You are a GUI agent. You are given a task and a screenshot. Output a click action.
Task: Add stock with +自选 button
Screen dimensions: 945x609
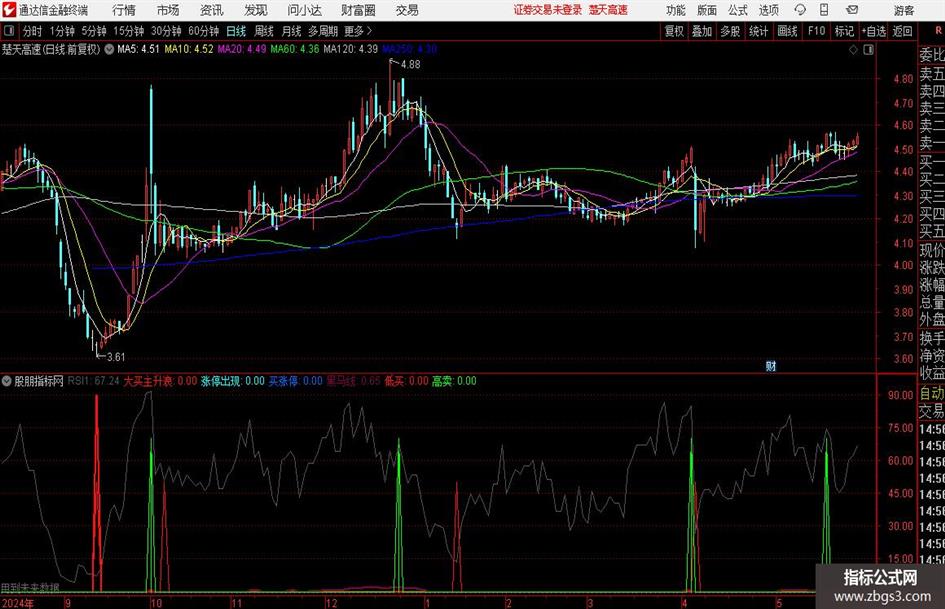pos(873,31)
